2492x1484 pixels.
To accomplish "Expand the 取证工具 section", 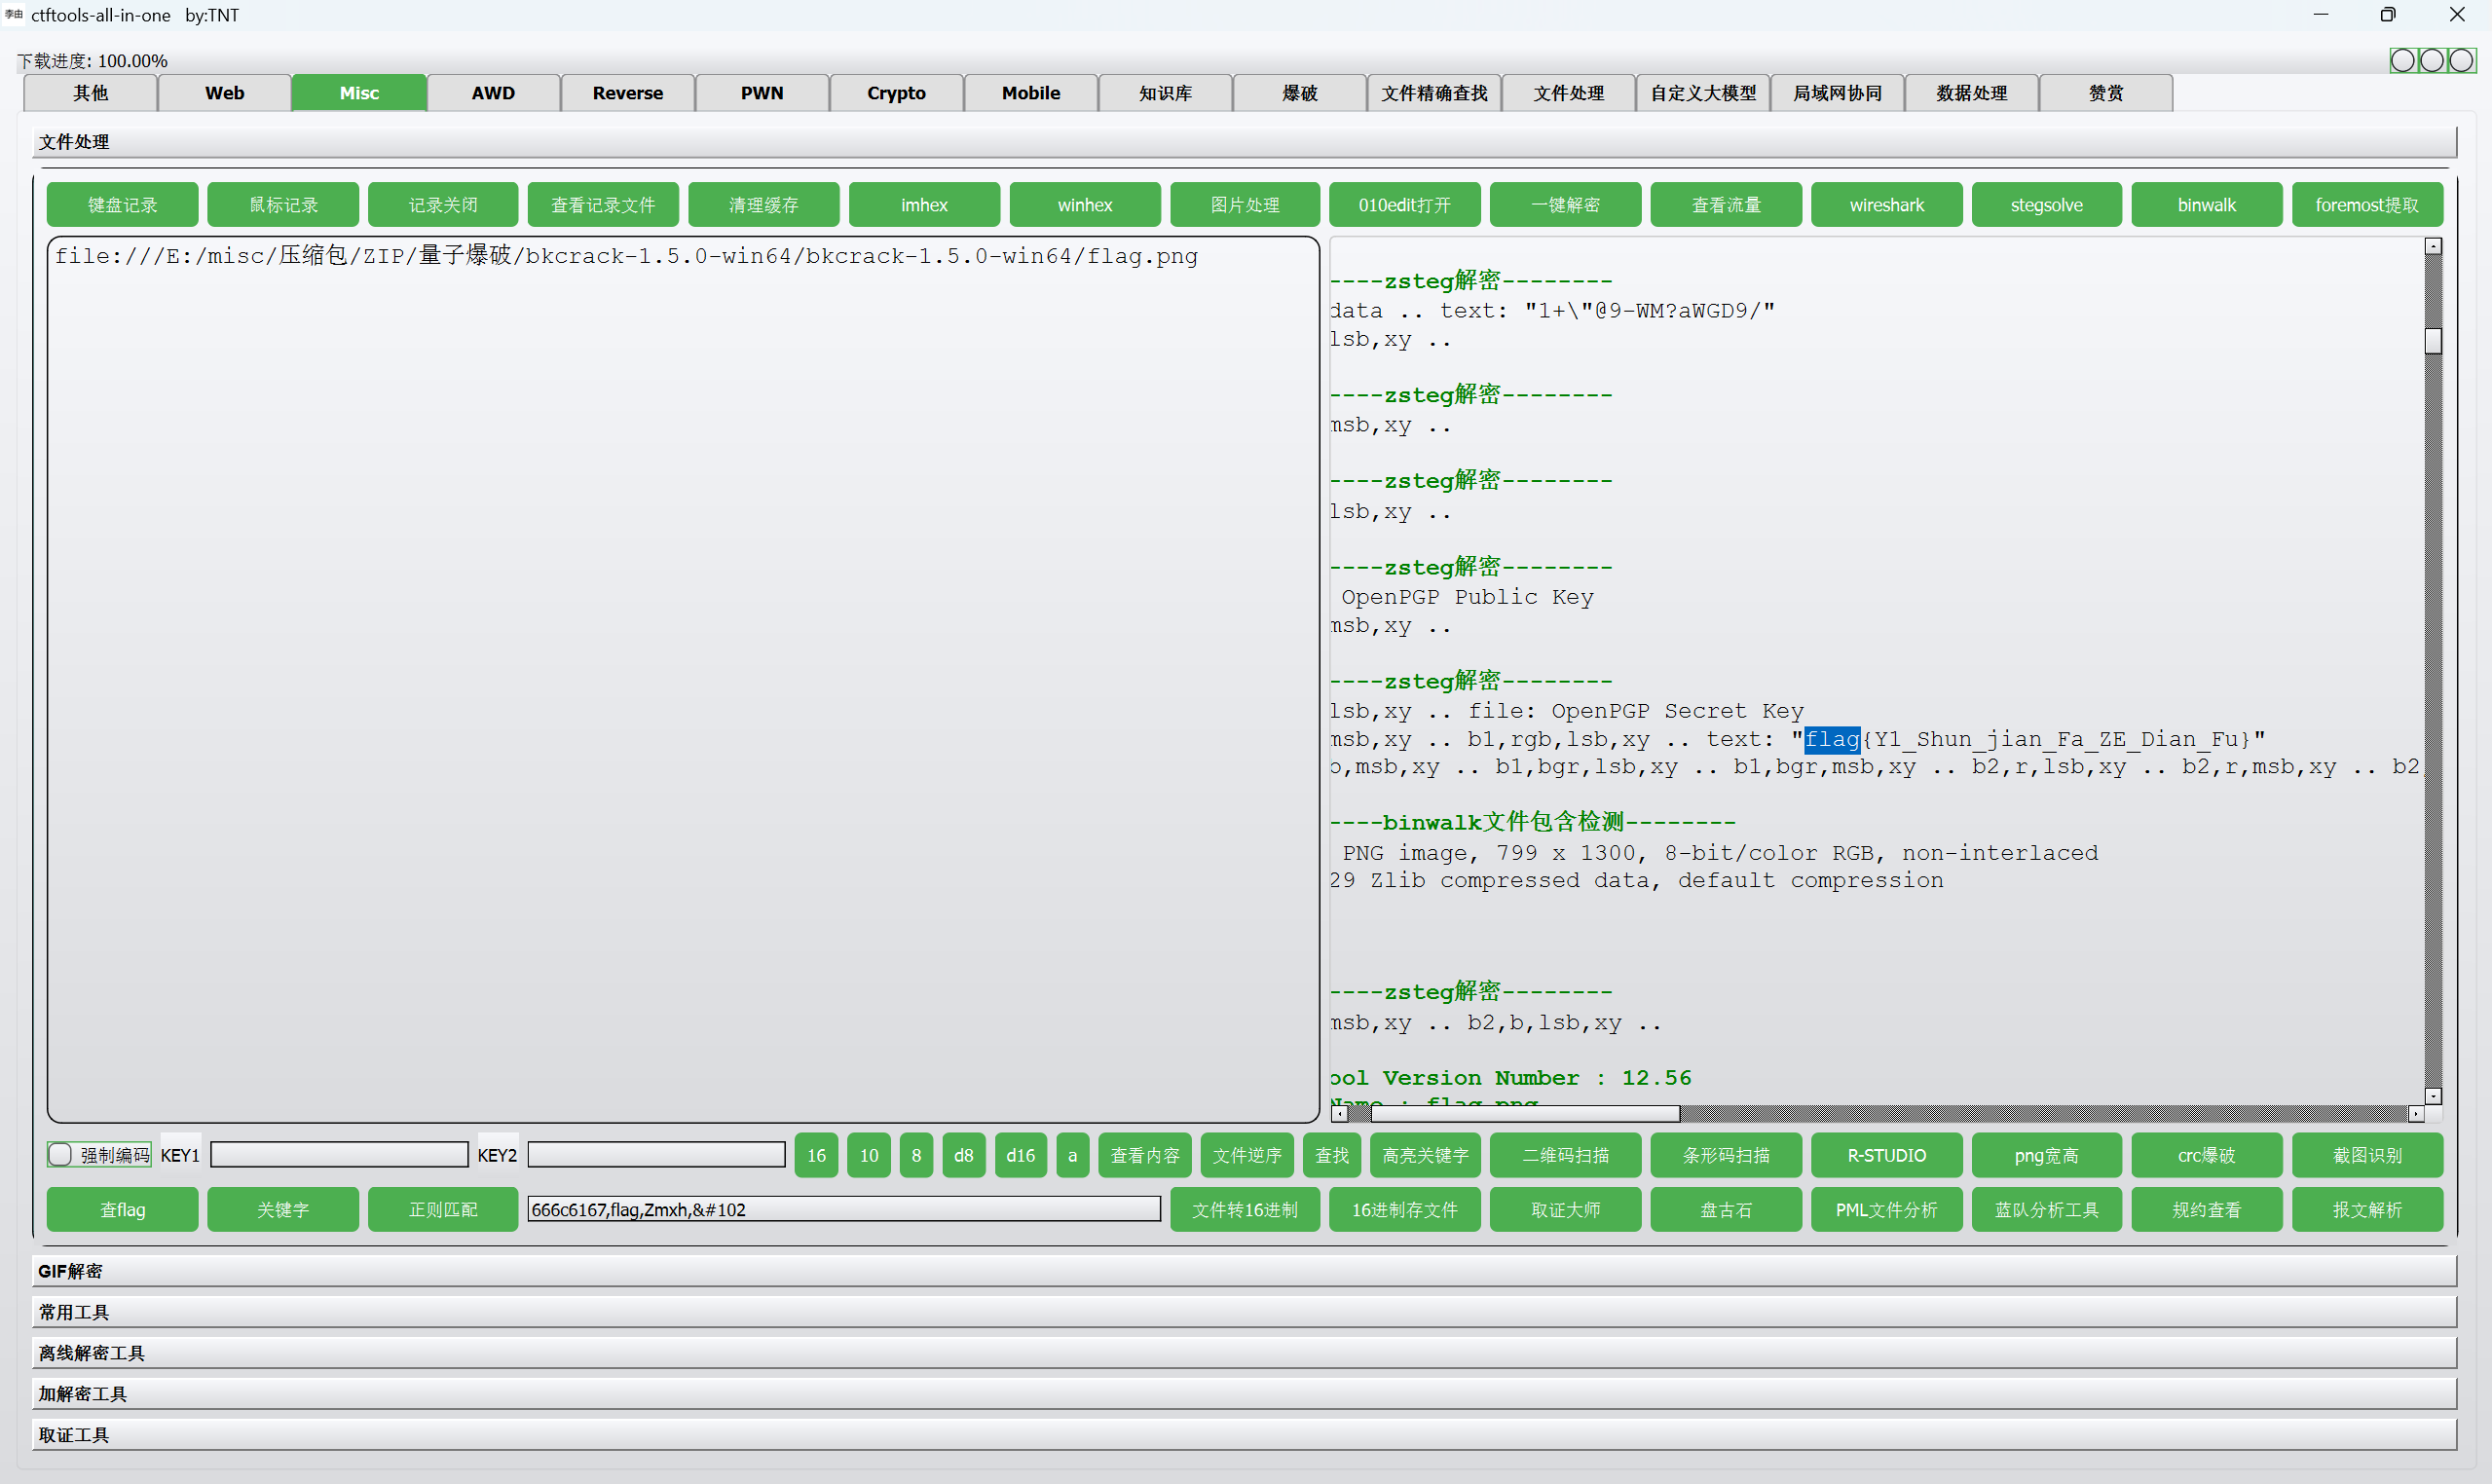I will click(1244, 1435).
